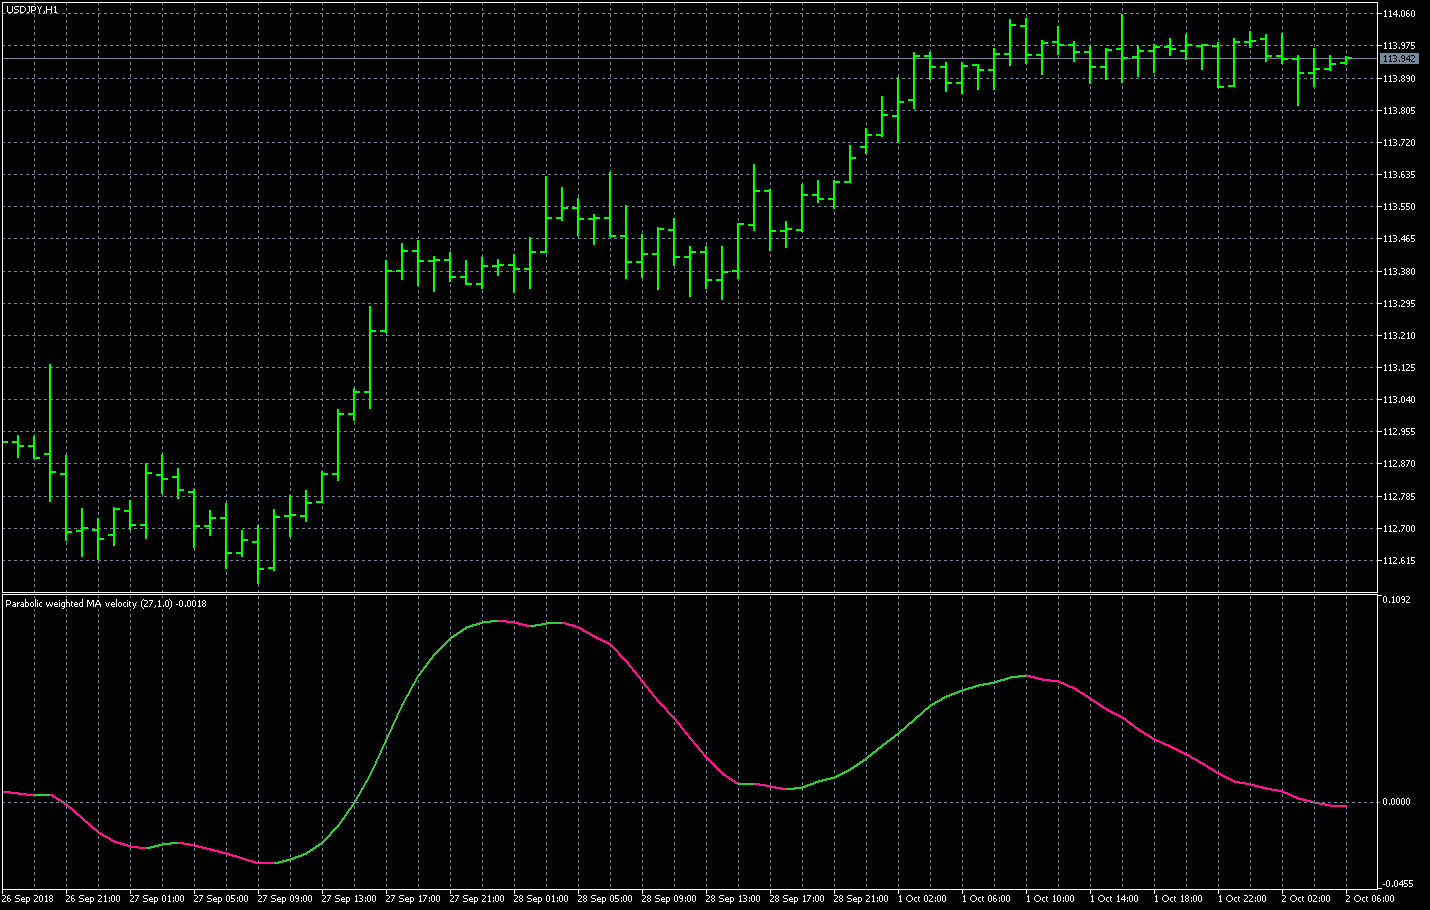
Task: Click the current price tag 113.942
Action: 1399,59
